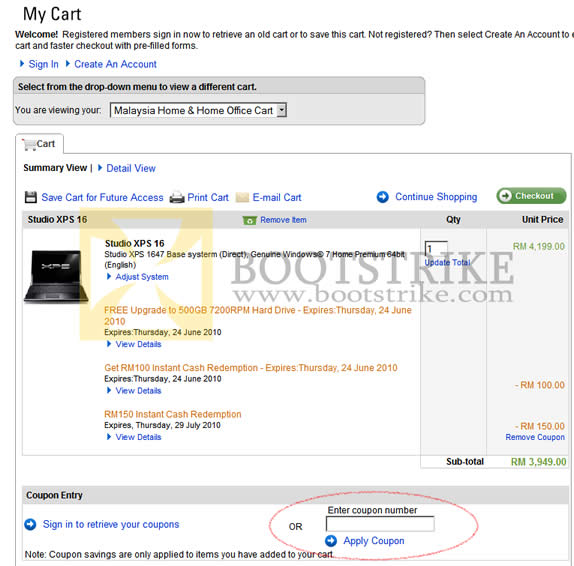The image size is (574, 566).
Task: Click the green Checkout button
Action: [x=531, y=196]
